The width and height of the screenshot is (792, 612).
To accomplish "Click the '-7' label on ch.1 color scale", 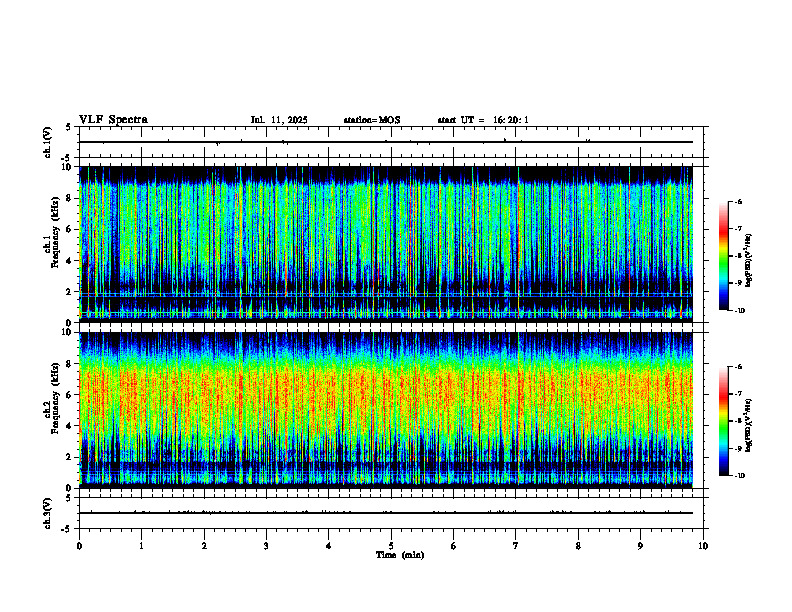I will tap(738, 229).
